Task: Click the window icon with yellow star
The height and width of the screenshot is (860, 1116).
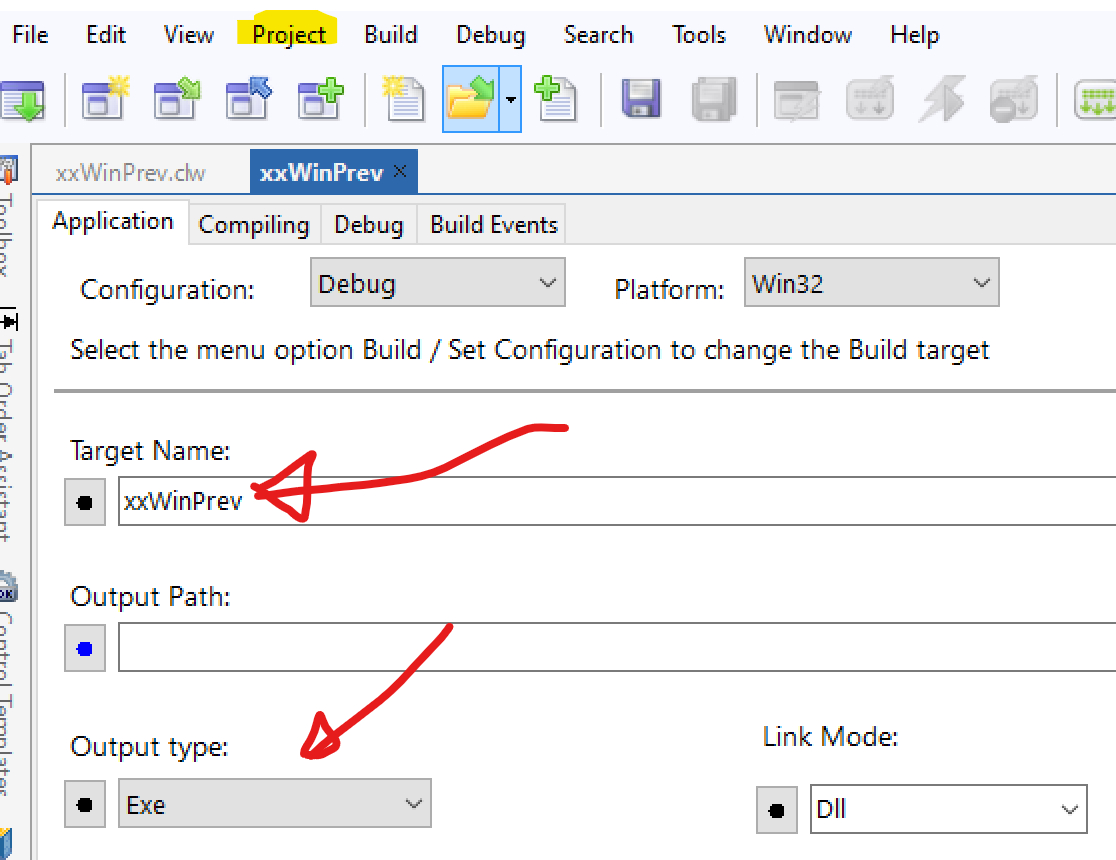Action: [x=106, y=99]
